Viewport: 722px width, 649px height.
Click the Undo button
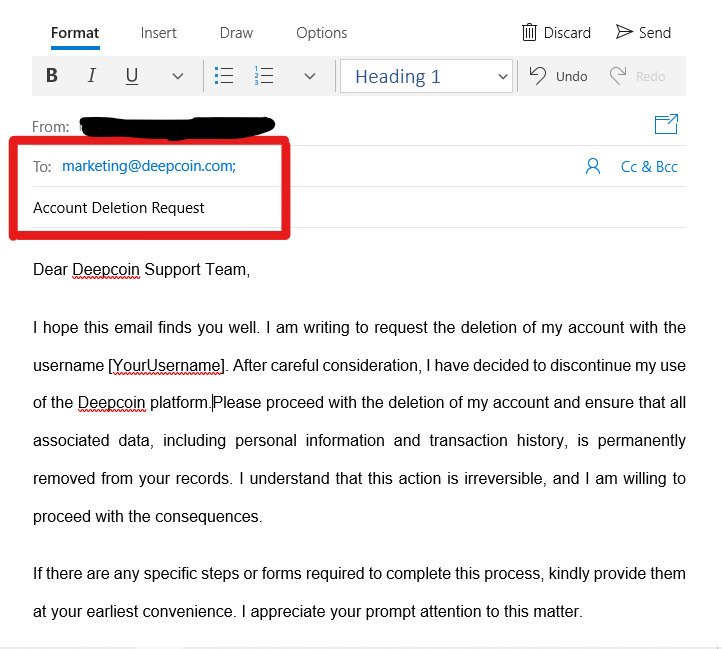click(558, 76)
